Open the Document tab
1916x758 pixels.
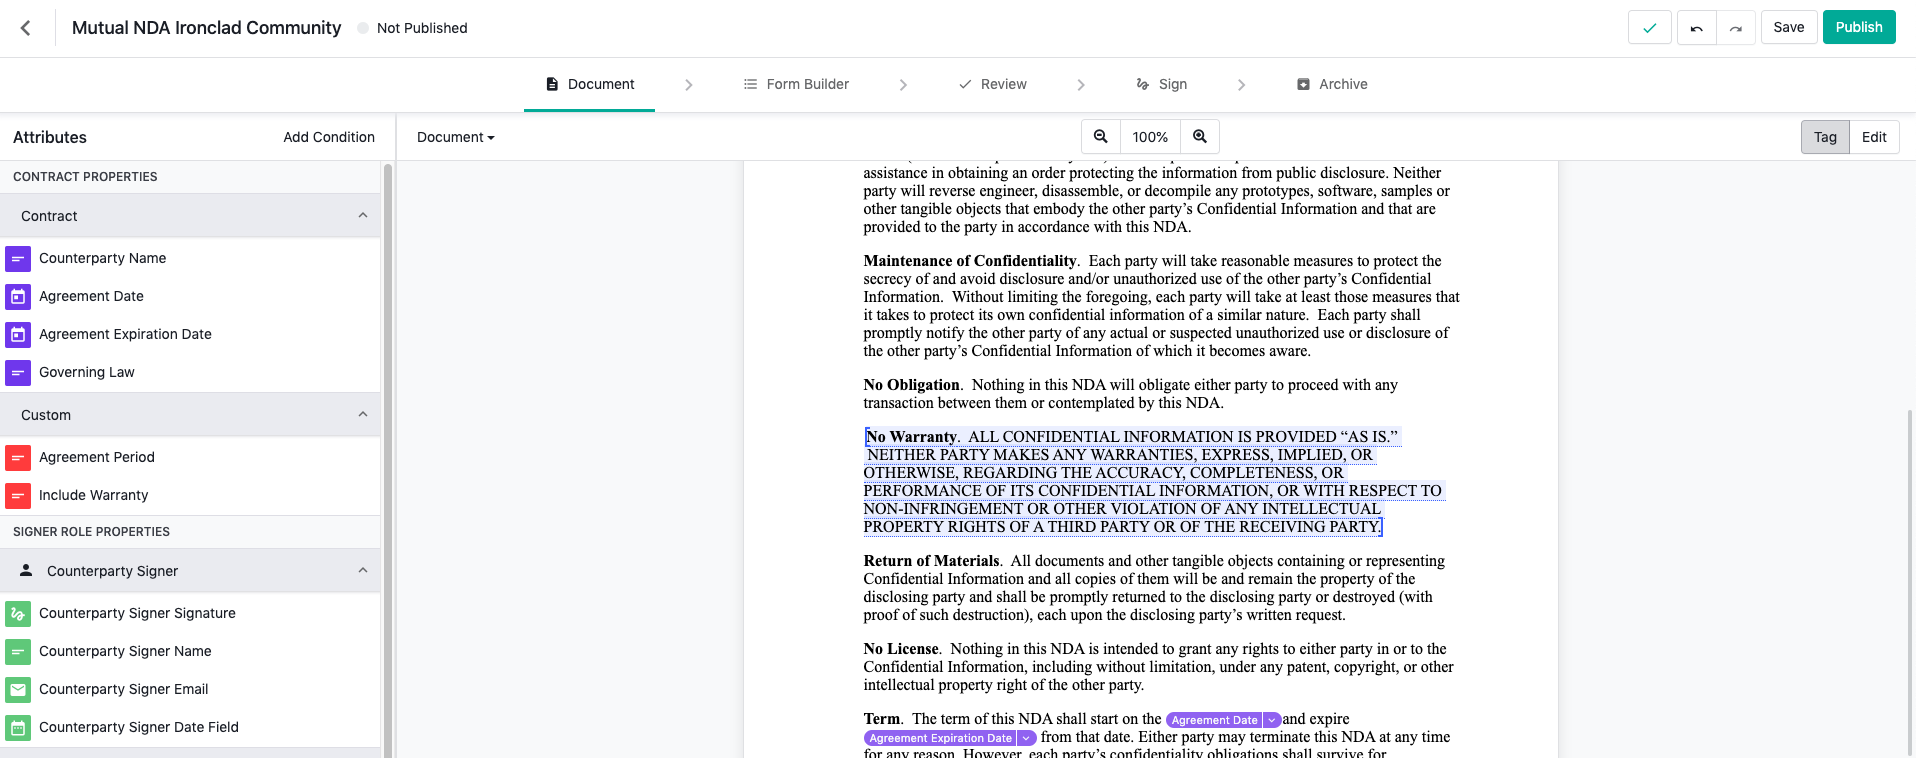tap(590, 85)
